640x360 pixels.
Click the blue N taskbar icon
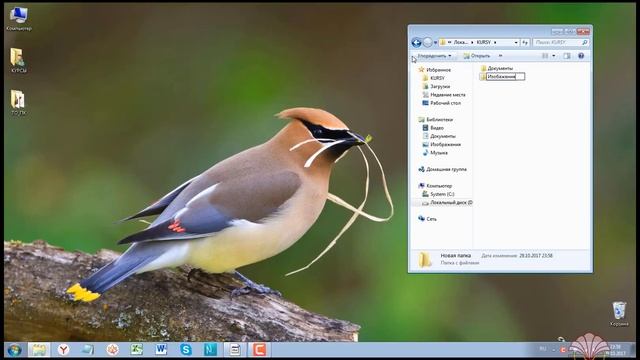point(210,350)
